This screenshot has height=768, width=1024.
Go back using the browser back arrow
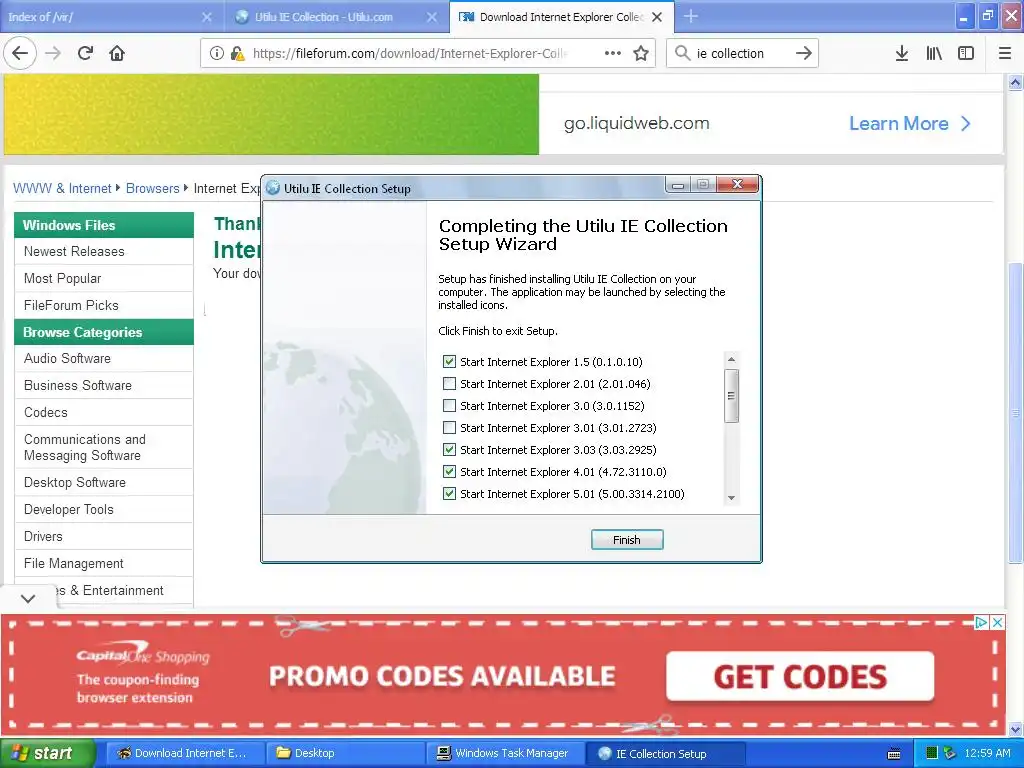click(20, 53)
